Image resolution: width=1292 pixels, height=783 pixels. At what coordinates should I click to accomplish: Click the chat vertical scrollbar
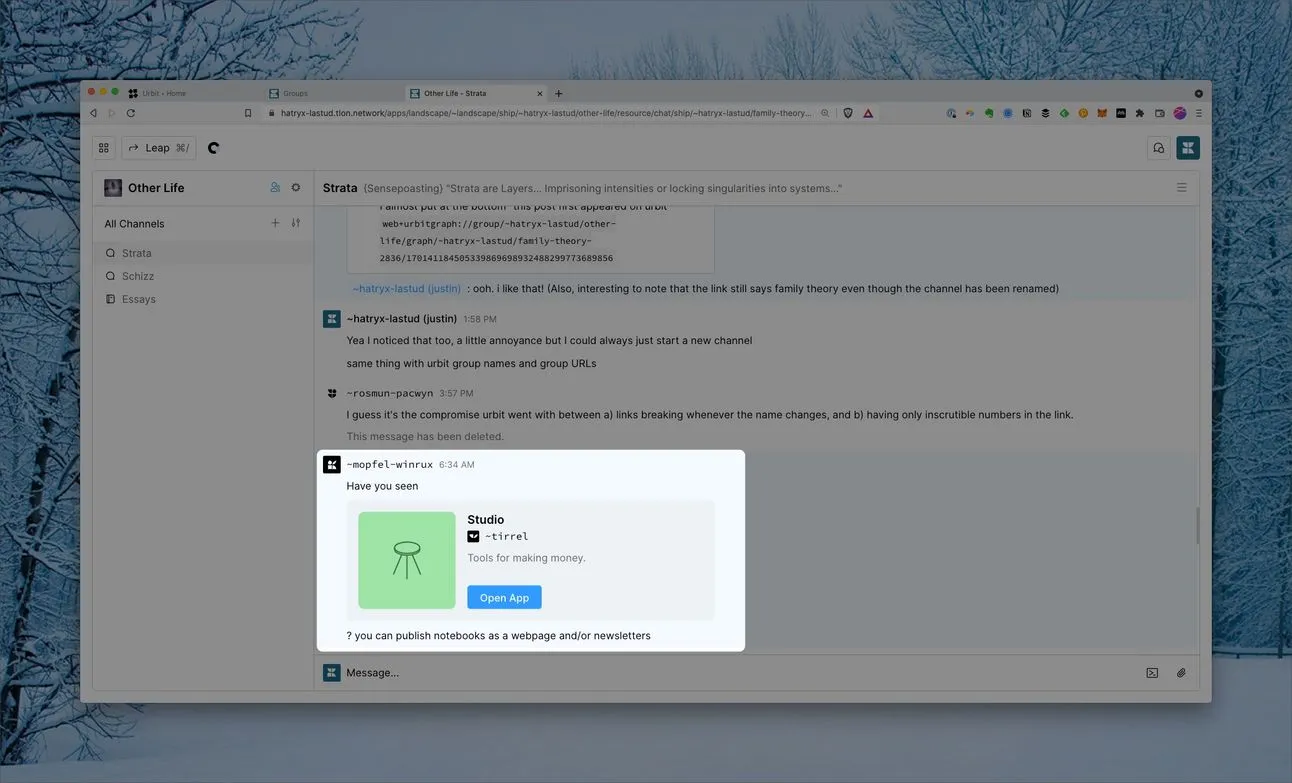pos(1197,525)
